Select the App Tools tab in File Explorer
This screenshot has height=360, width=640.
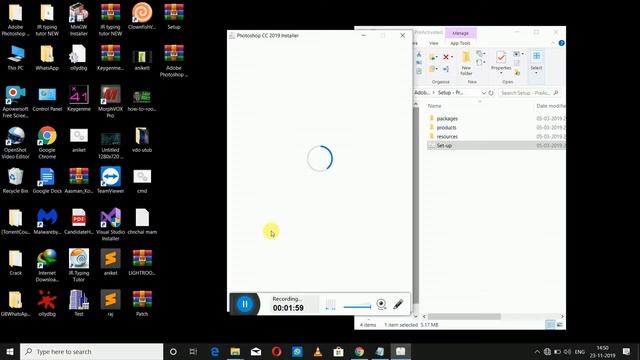coord(460,43)
